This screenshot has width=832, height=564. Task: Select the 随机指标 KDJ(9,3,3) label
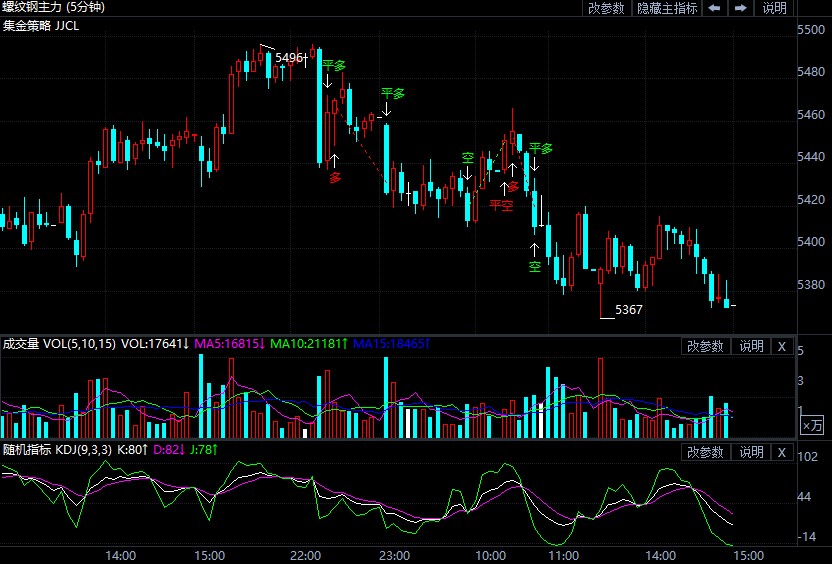(x=58, y=450)
